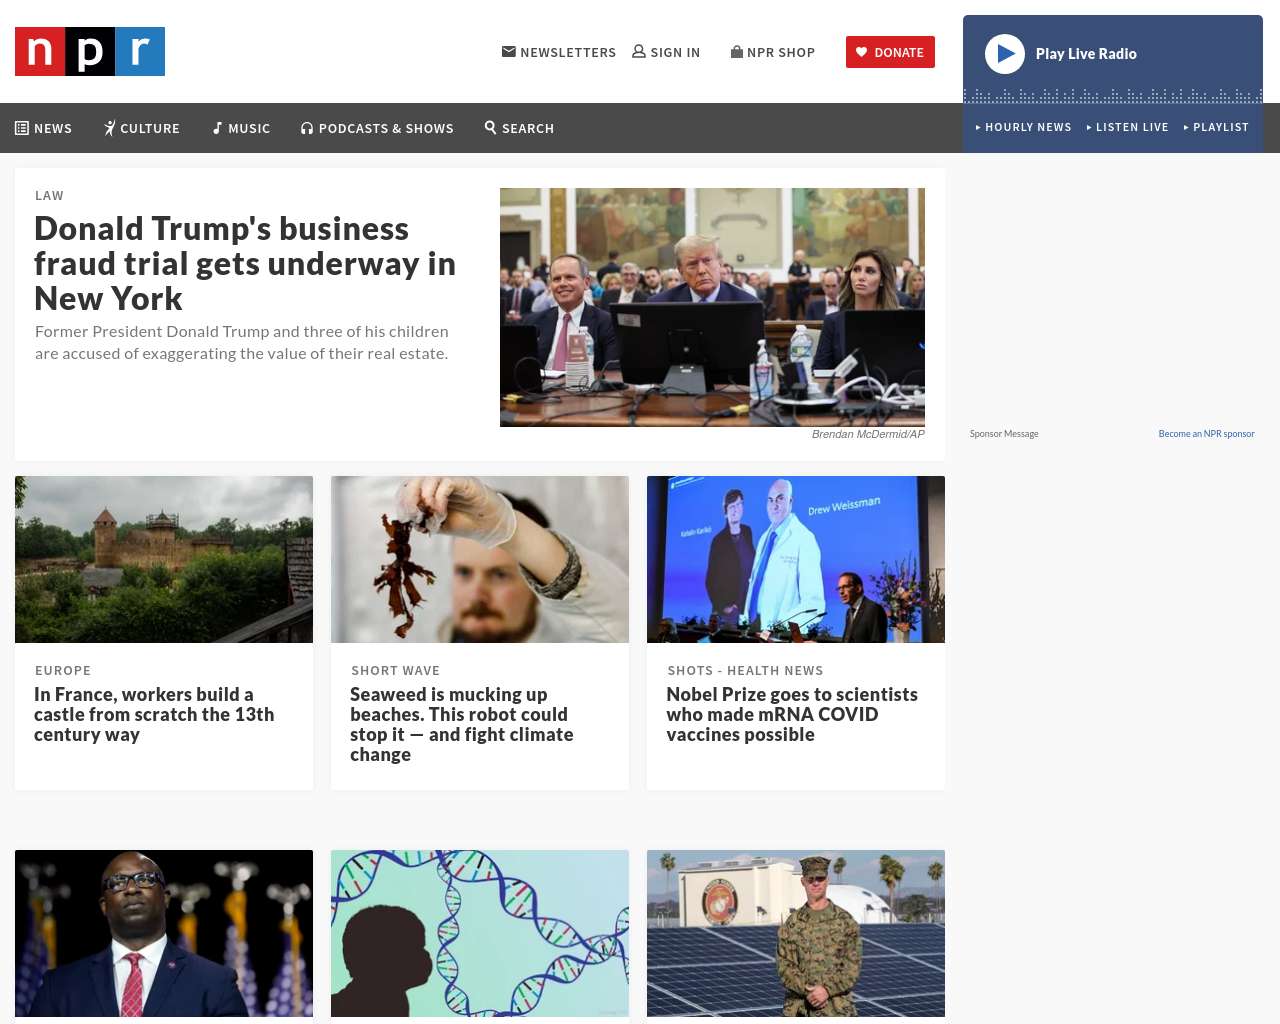
Task: Click the shopping bag NPR Shop icon
Action: click(737, 52)
